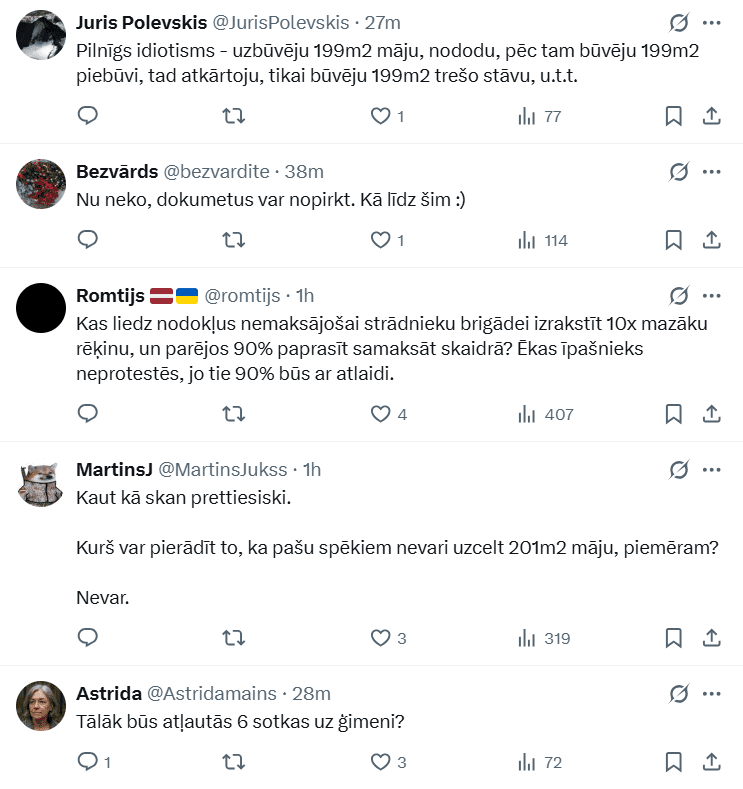Reply to Juris Polevskis's post
This screenshot has width=743, height=789.
click(88, 116)
